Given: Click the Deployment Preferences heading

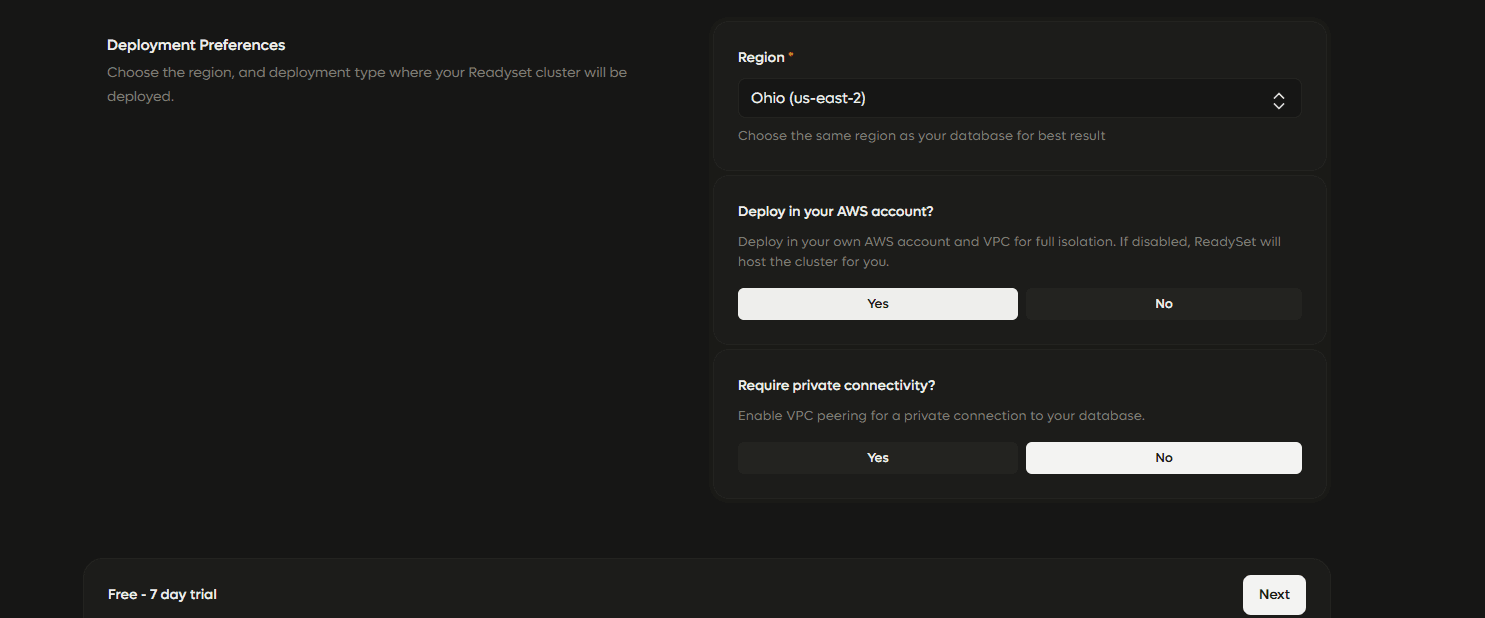Looking at the screenshot, I should [x=196, y=45].
